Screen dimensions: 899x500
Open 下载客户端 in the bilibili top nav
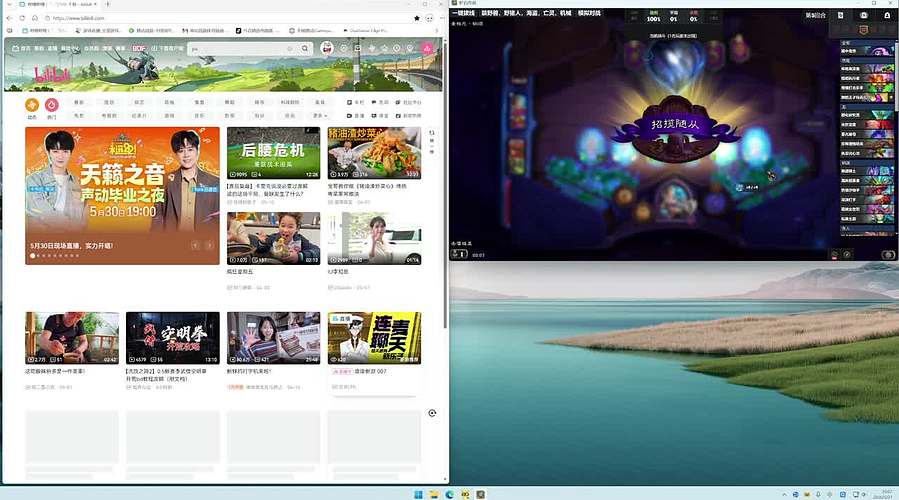click(167, 49)
